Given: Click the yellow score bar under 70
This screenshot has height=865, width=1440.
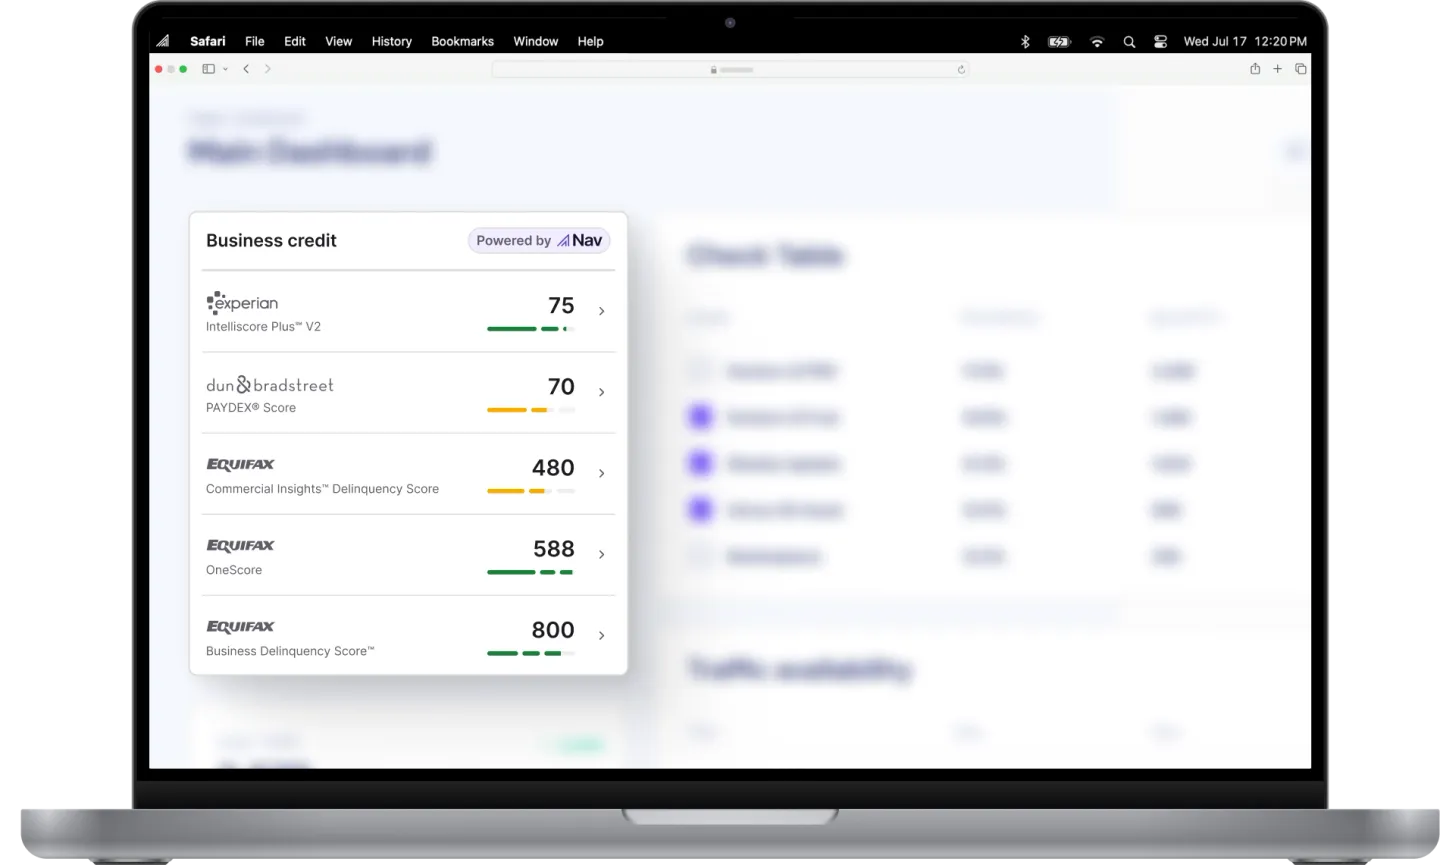Looking at the screenshot, I should (531, 410).
